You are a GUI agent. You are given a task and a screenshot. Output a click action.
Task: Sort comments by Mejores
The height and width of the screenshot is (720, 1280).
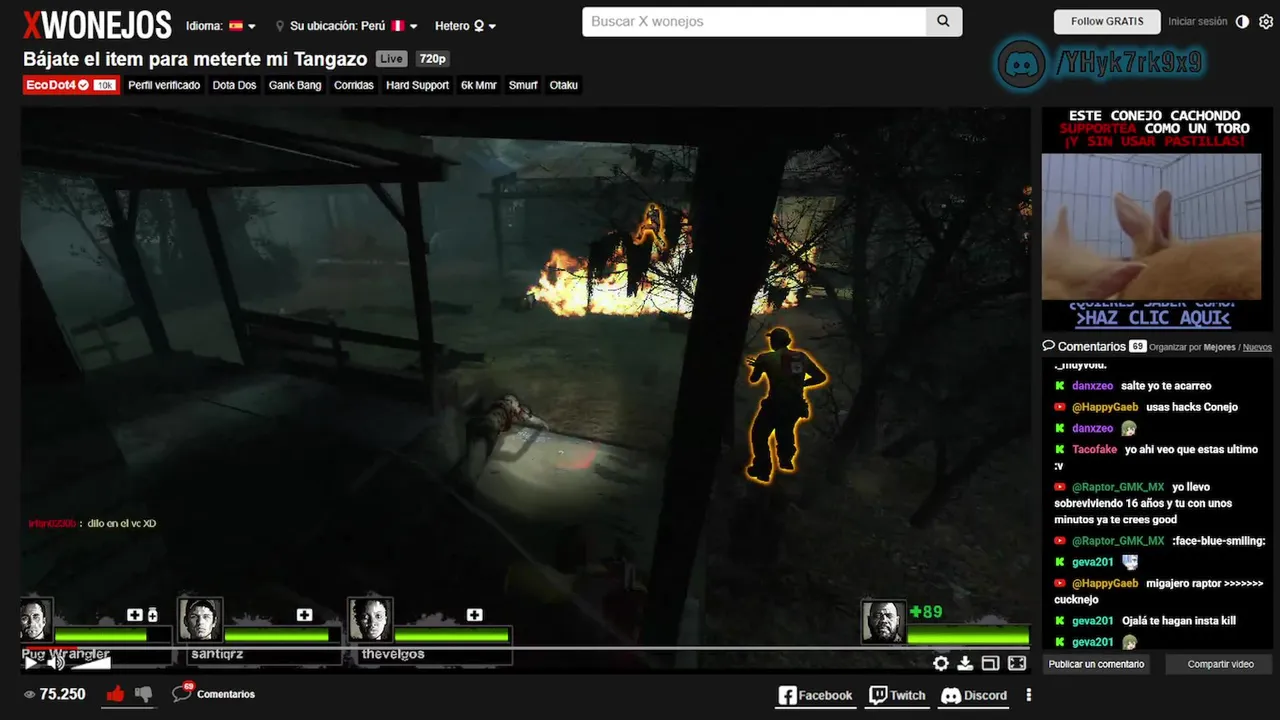tap(1220, 347)
